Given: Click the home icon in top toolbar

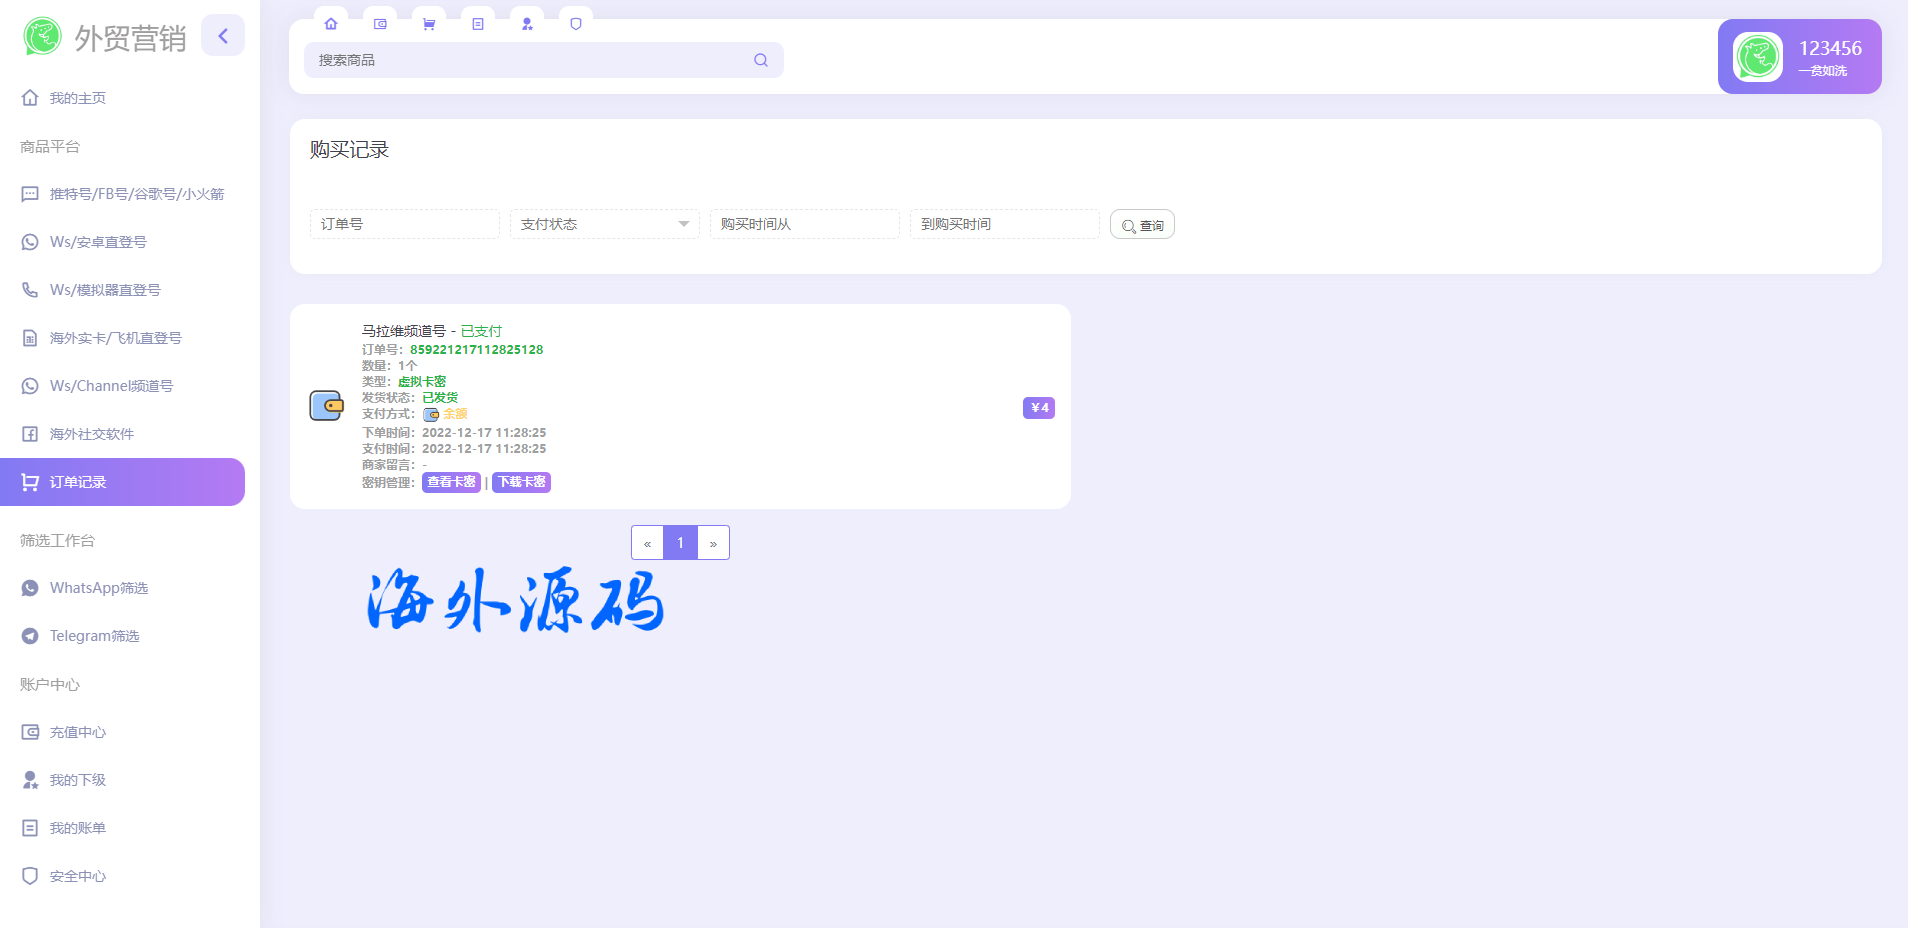Looking at the screenshot, I should click(x=331, y=24).
